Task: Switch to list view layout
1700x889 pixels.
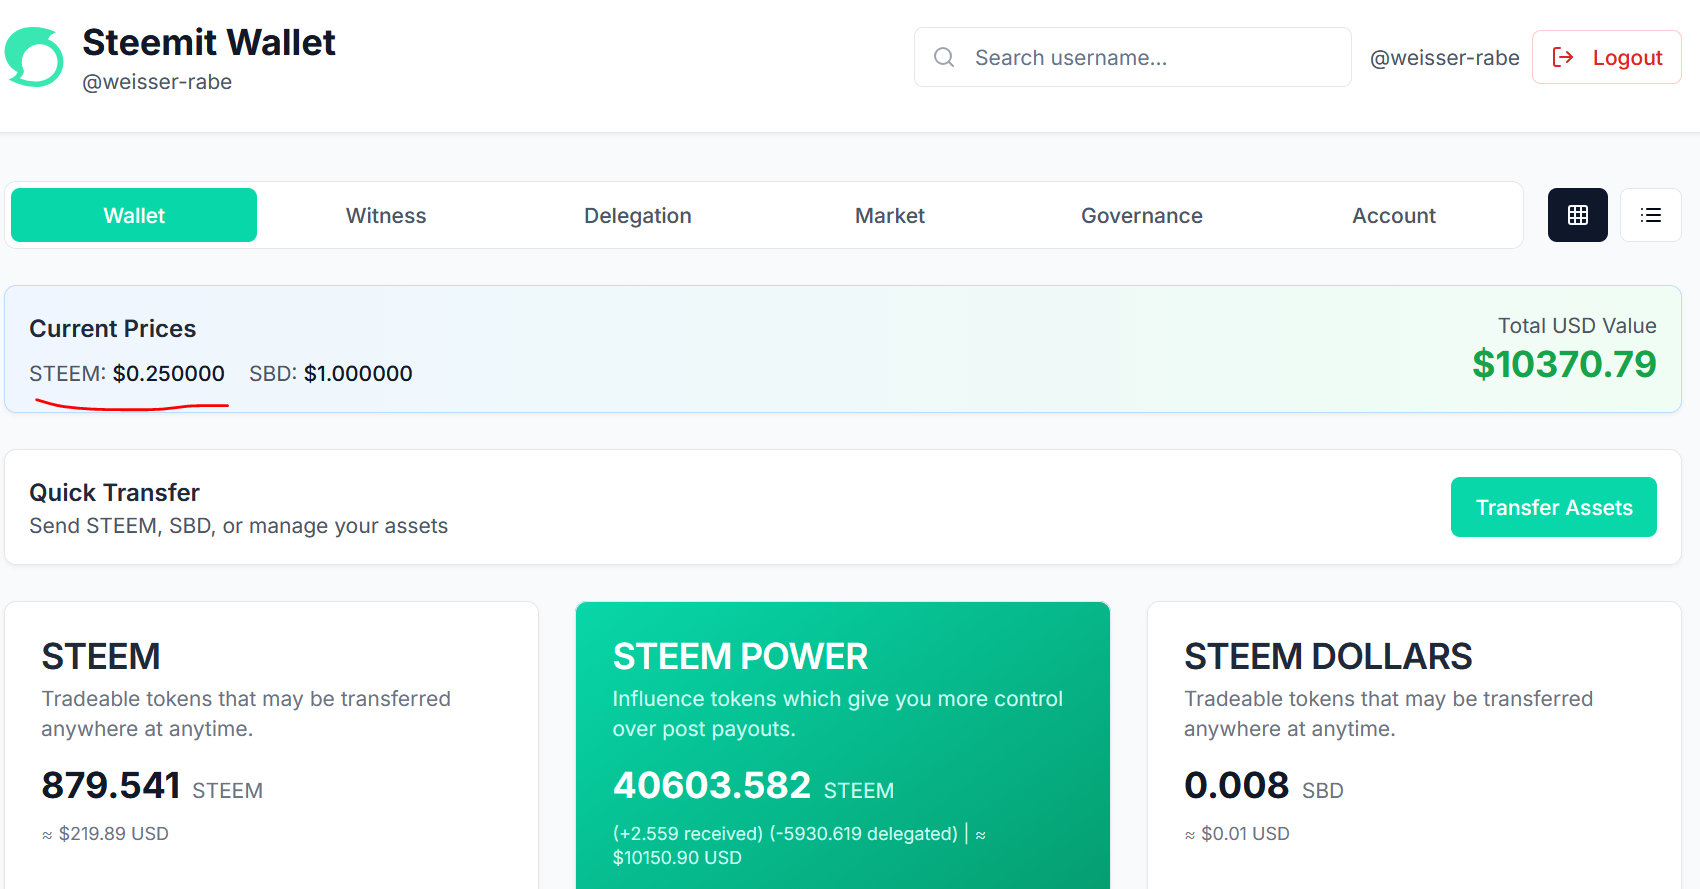Action: pos(1651,215)
